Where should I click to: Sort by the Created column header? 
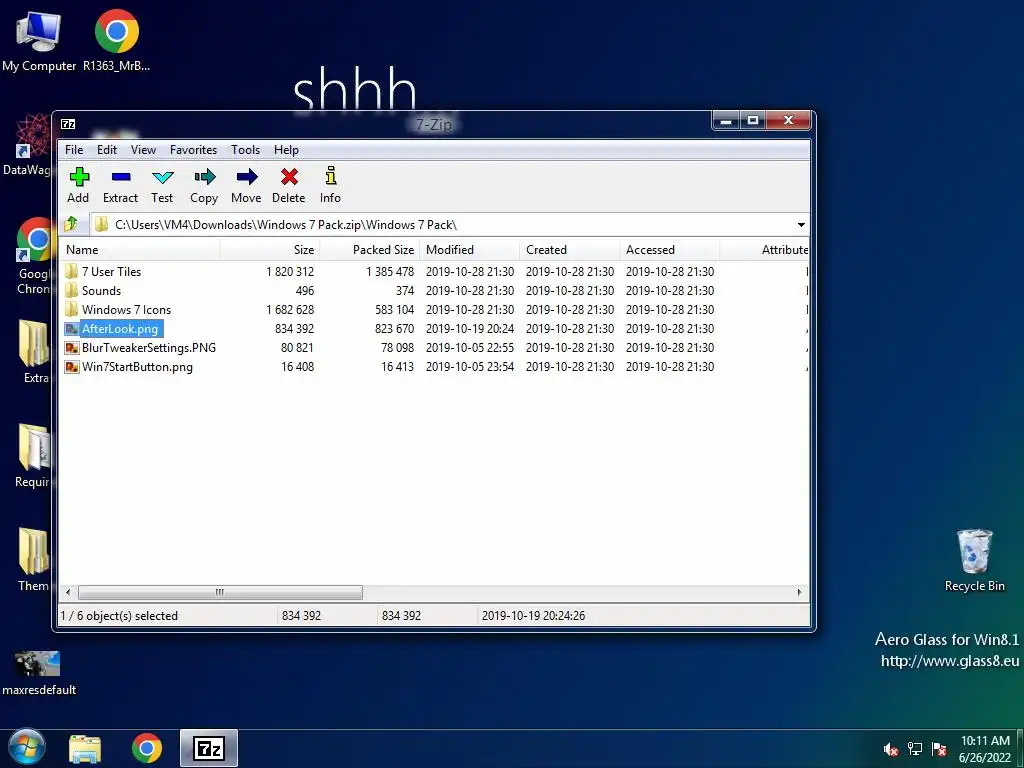[569, 249]
